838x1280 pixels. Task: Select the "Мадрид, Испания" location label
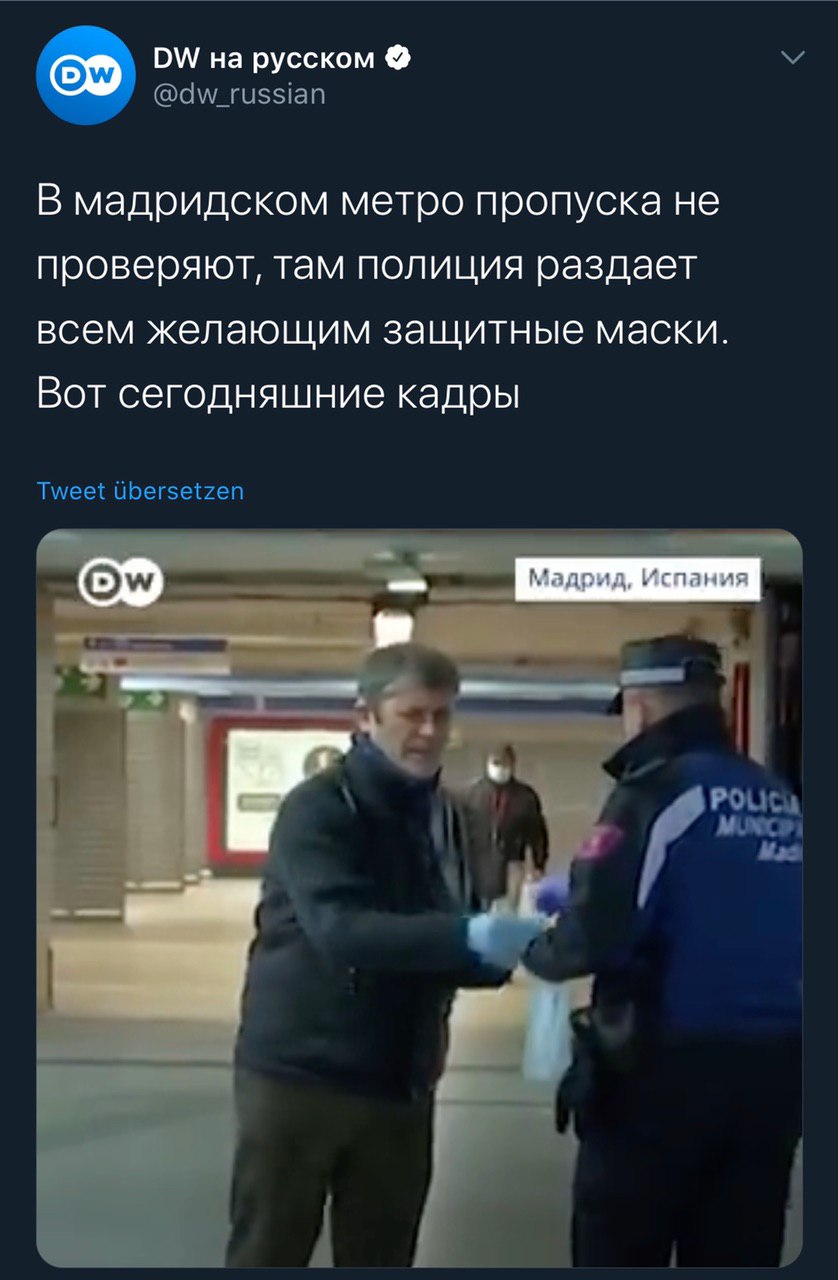[637, 579]
